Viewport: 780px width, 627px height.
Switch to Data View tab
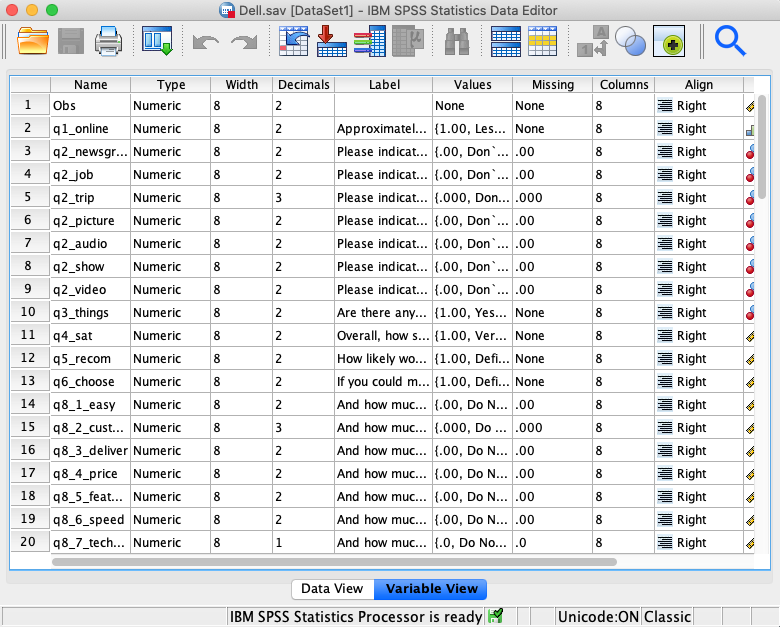332,589
